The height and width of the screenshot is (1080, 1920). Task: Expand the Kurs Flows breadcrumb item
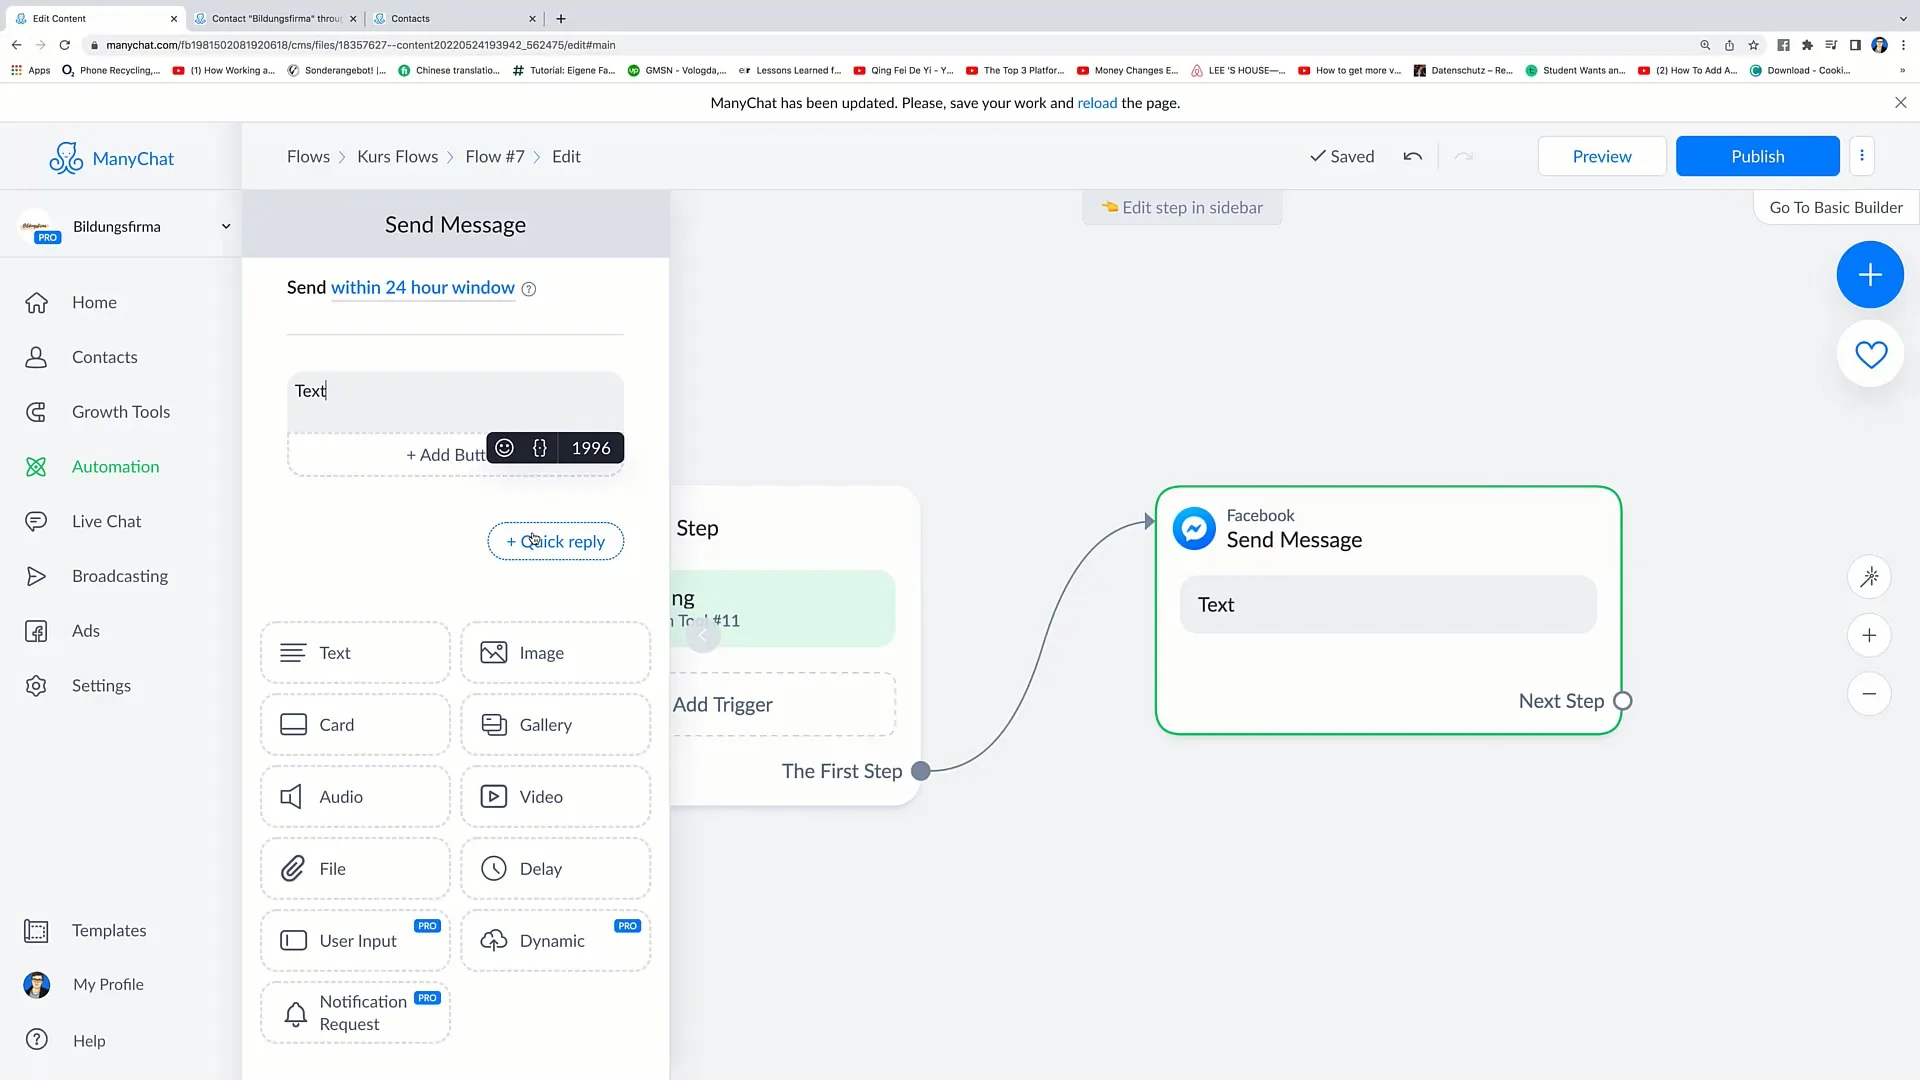[x=397, y=156]
